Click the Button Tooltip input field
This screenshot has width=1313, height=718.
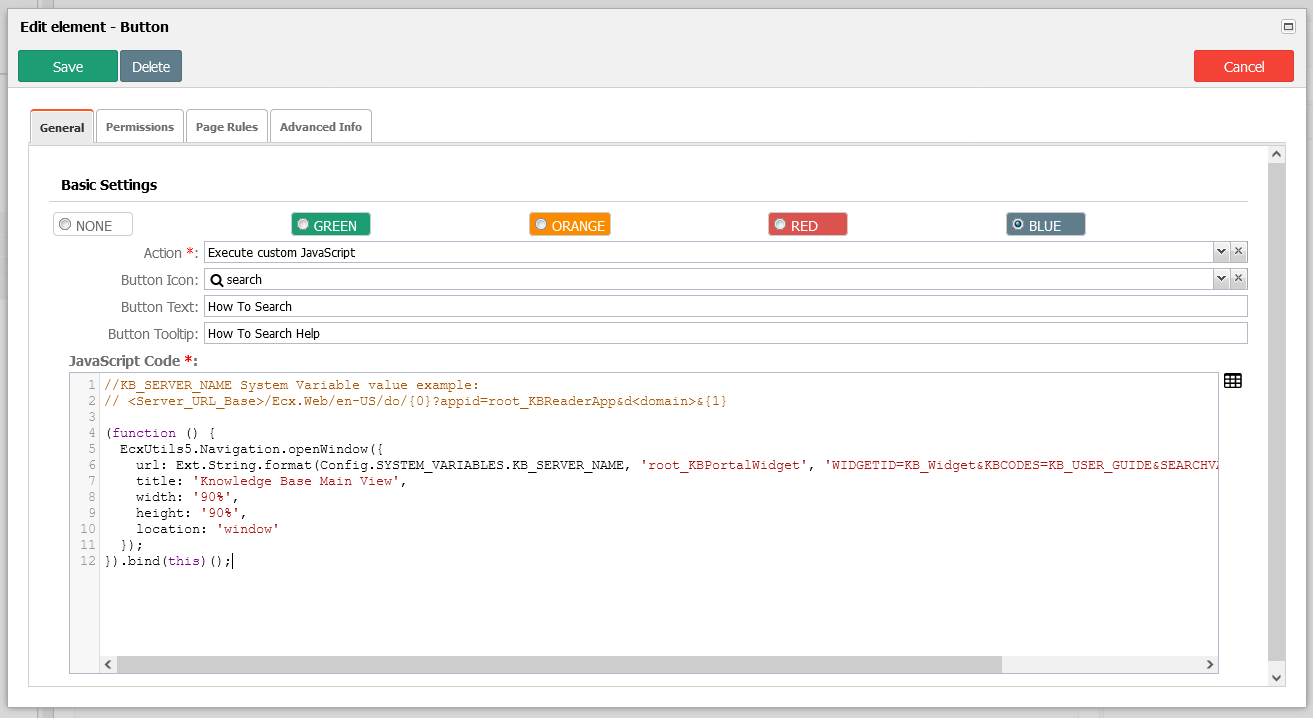726,333
